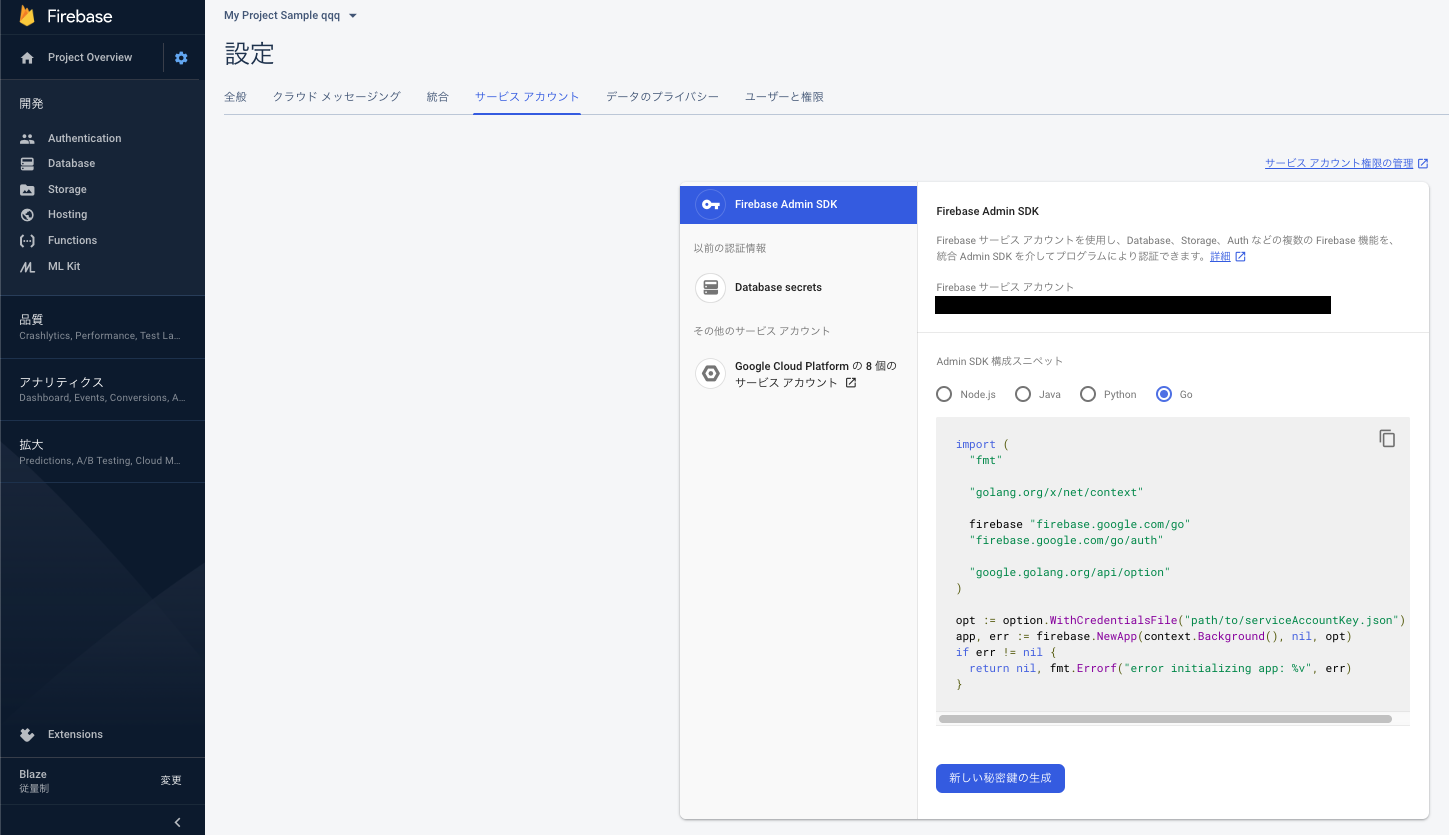The width and height of the screenshot is (1449, 835).
Task: Click the Admin SDK 構成スニペット label
Action: point(999,361)
